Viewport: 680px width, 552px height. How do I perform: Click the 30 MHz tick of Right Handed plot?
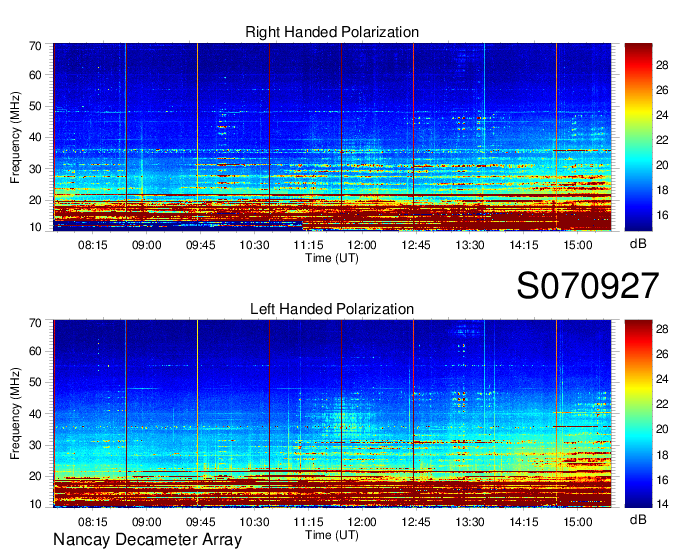[x=35, y=169]
